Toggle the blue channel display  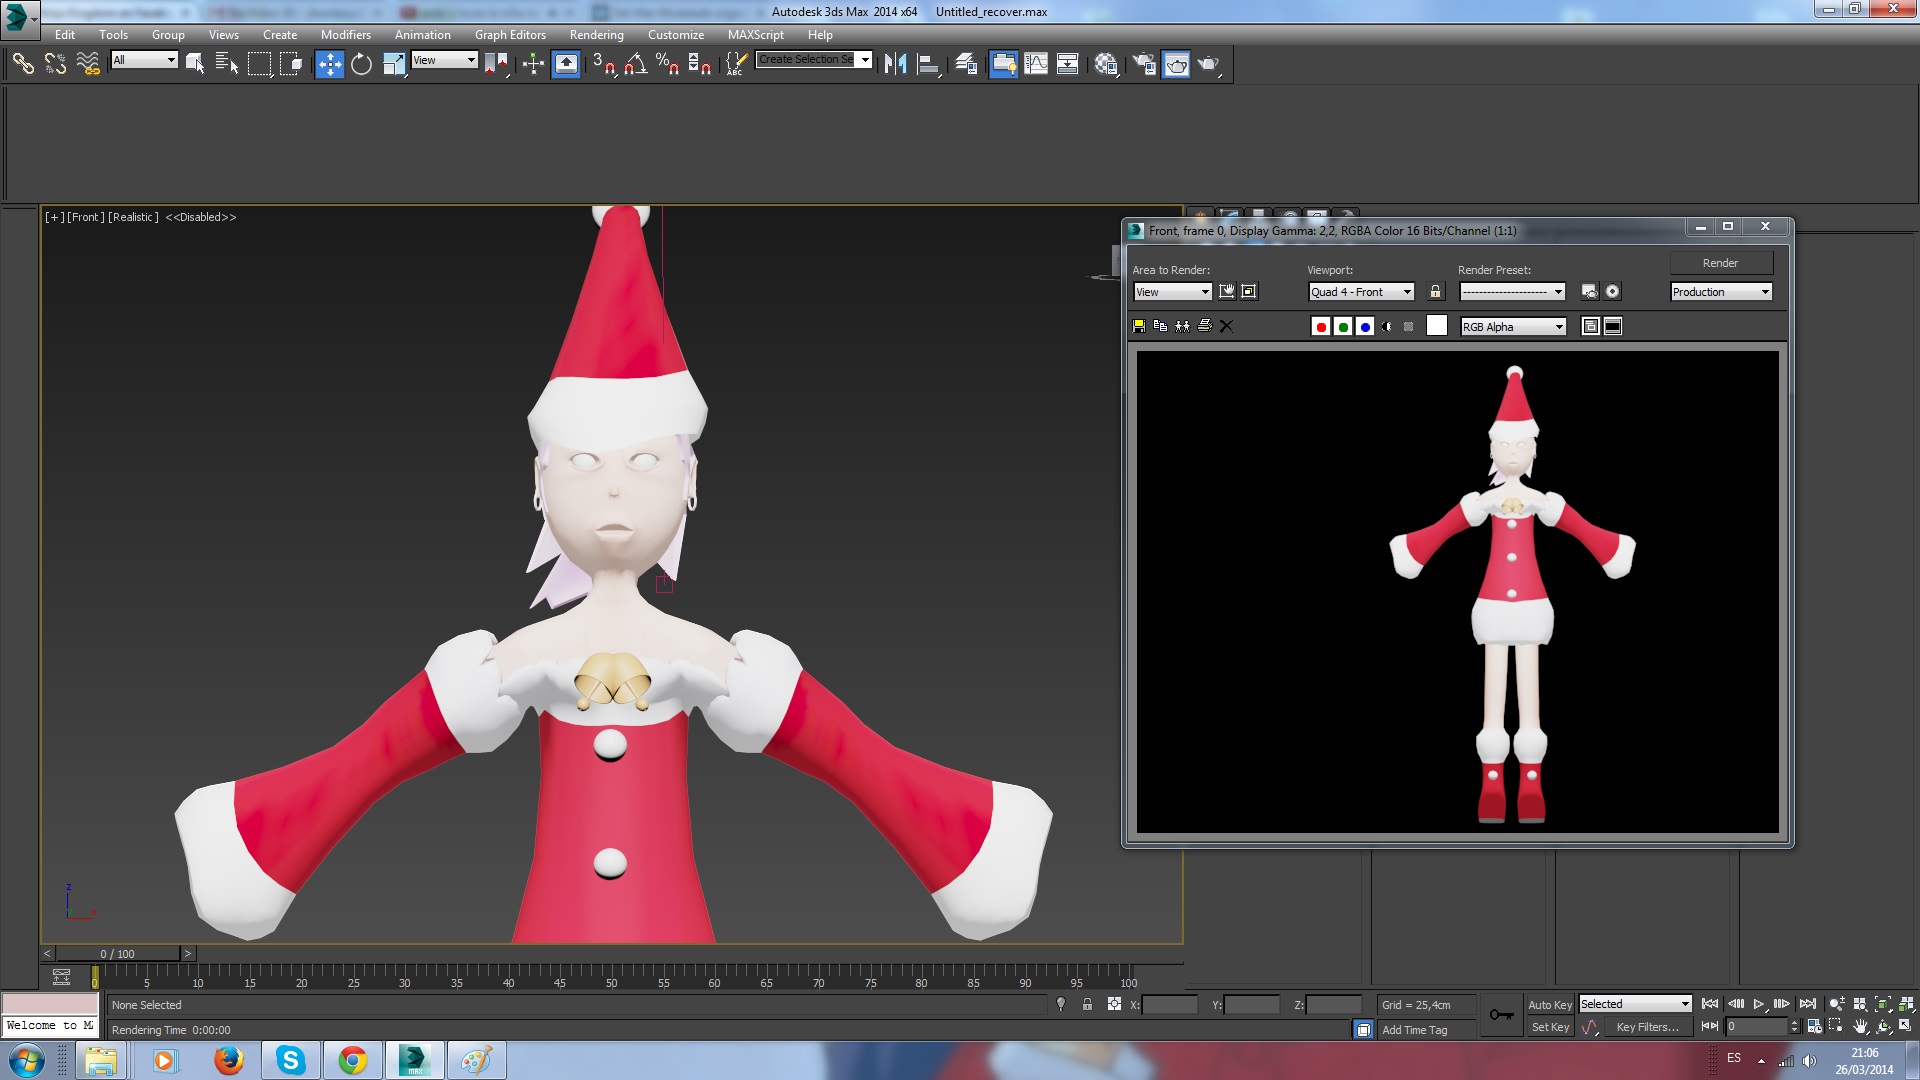[1365, 327]
